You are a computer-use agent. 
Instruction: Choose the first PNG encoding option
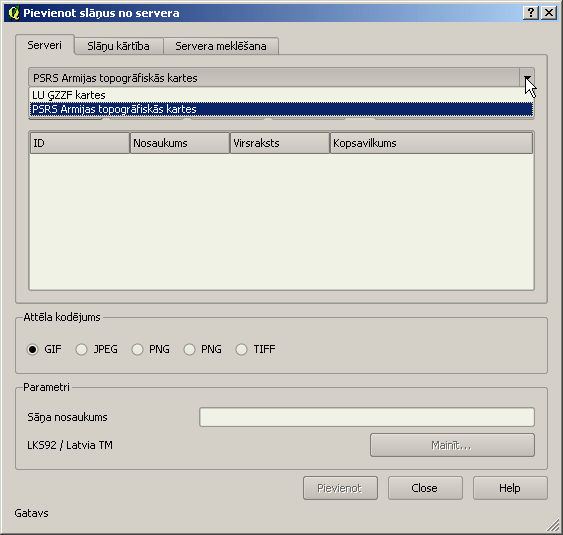click(x=138, y=349)
